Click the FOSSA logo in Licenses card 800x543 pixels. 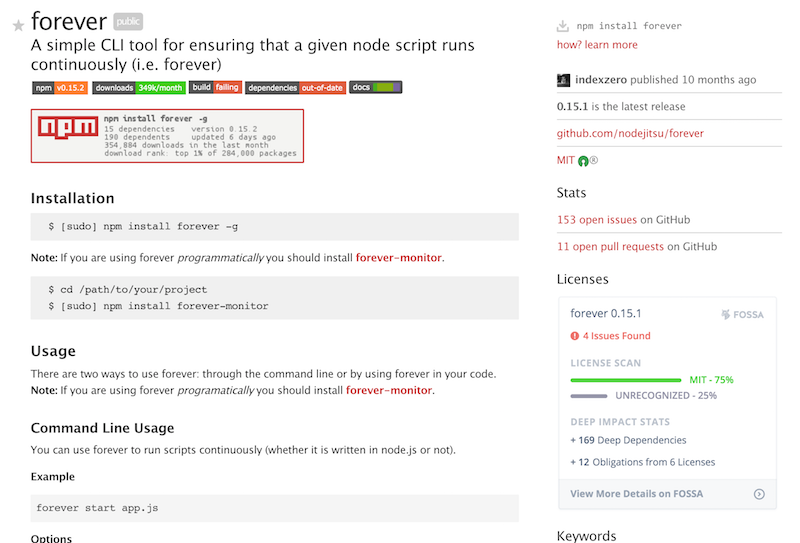click(x=742, y=314)
